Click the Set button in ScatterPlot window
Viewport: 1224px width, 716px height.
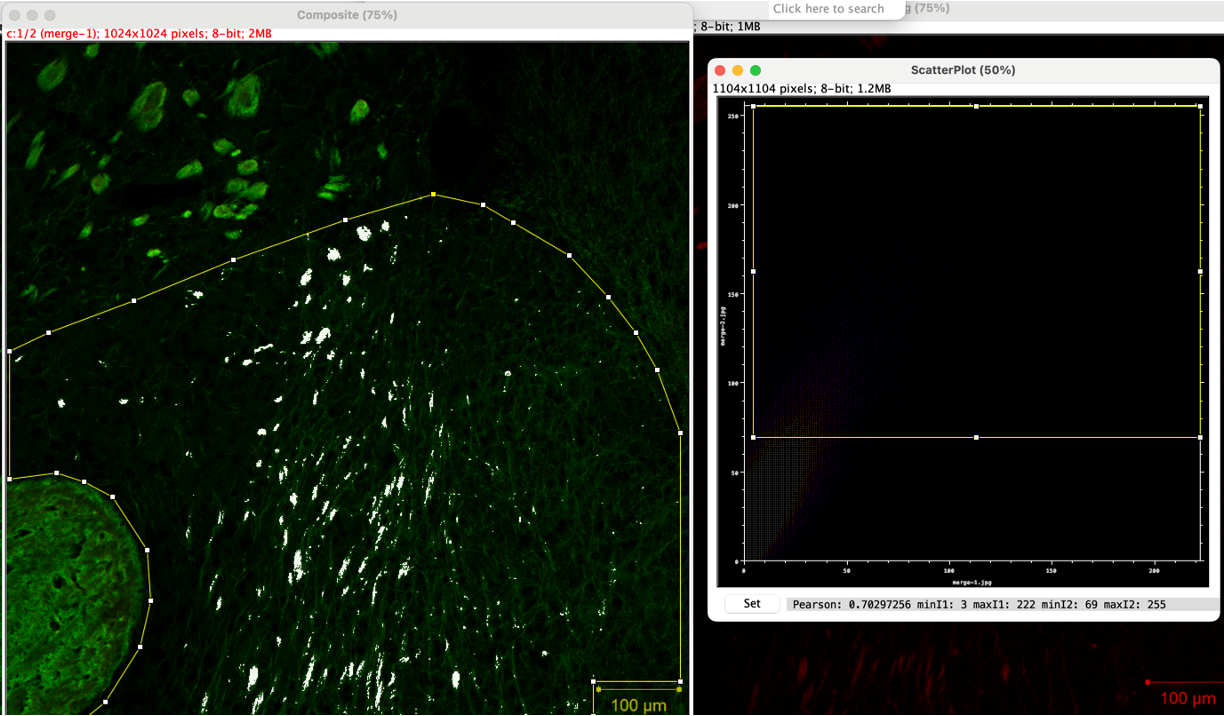tap(751, 604)
